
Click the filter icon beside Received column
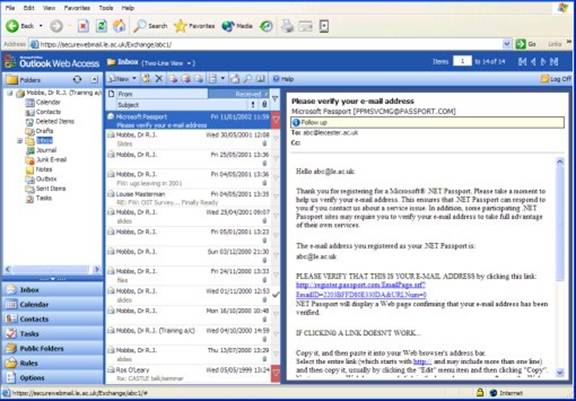(x=275, y=98)
